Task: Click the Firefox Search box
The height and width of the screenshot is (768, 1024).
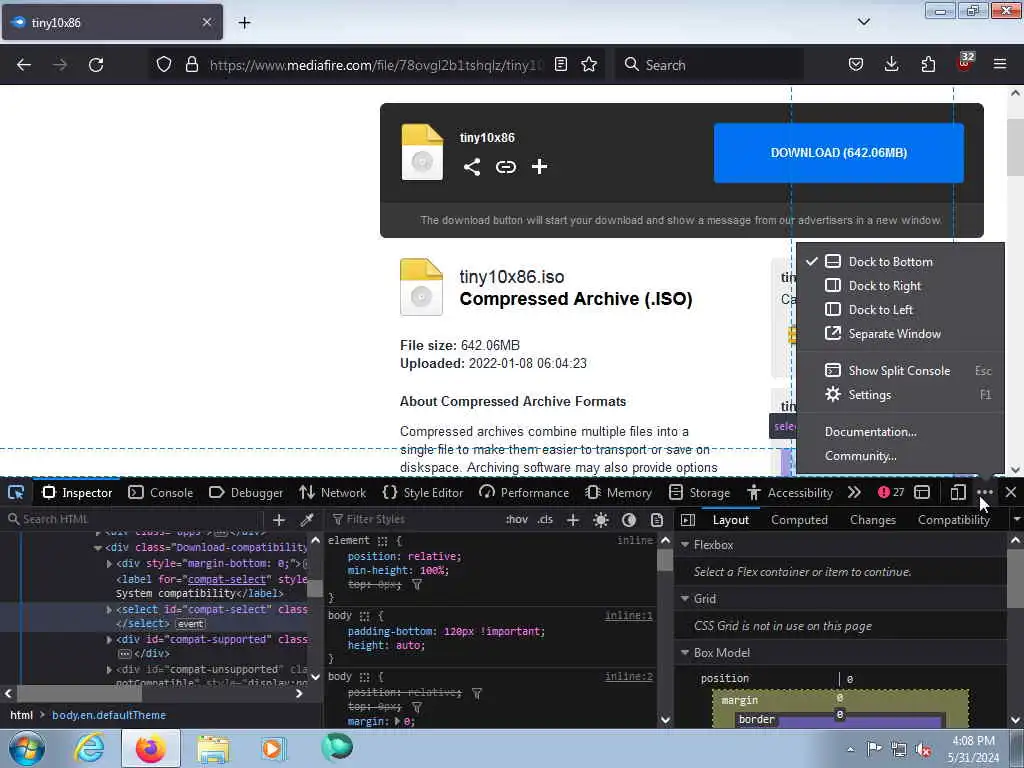Action: [709, 65]
